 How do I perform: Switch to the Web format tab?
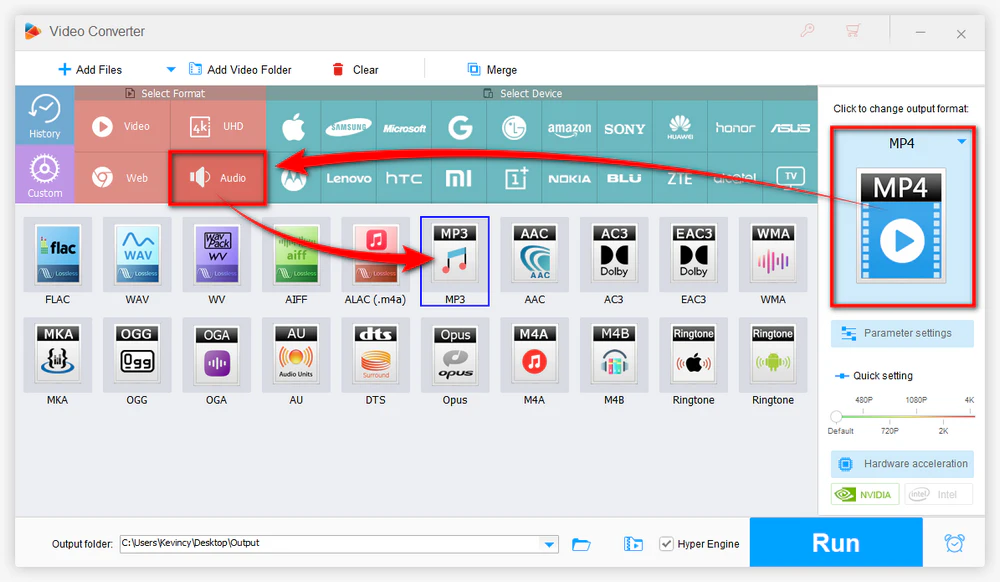[122, 177]
